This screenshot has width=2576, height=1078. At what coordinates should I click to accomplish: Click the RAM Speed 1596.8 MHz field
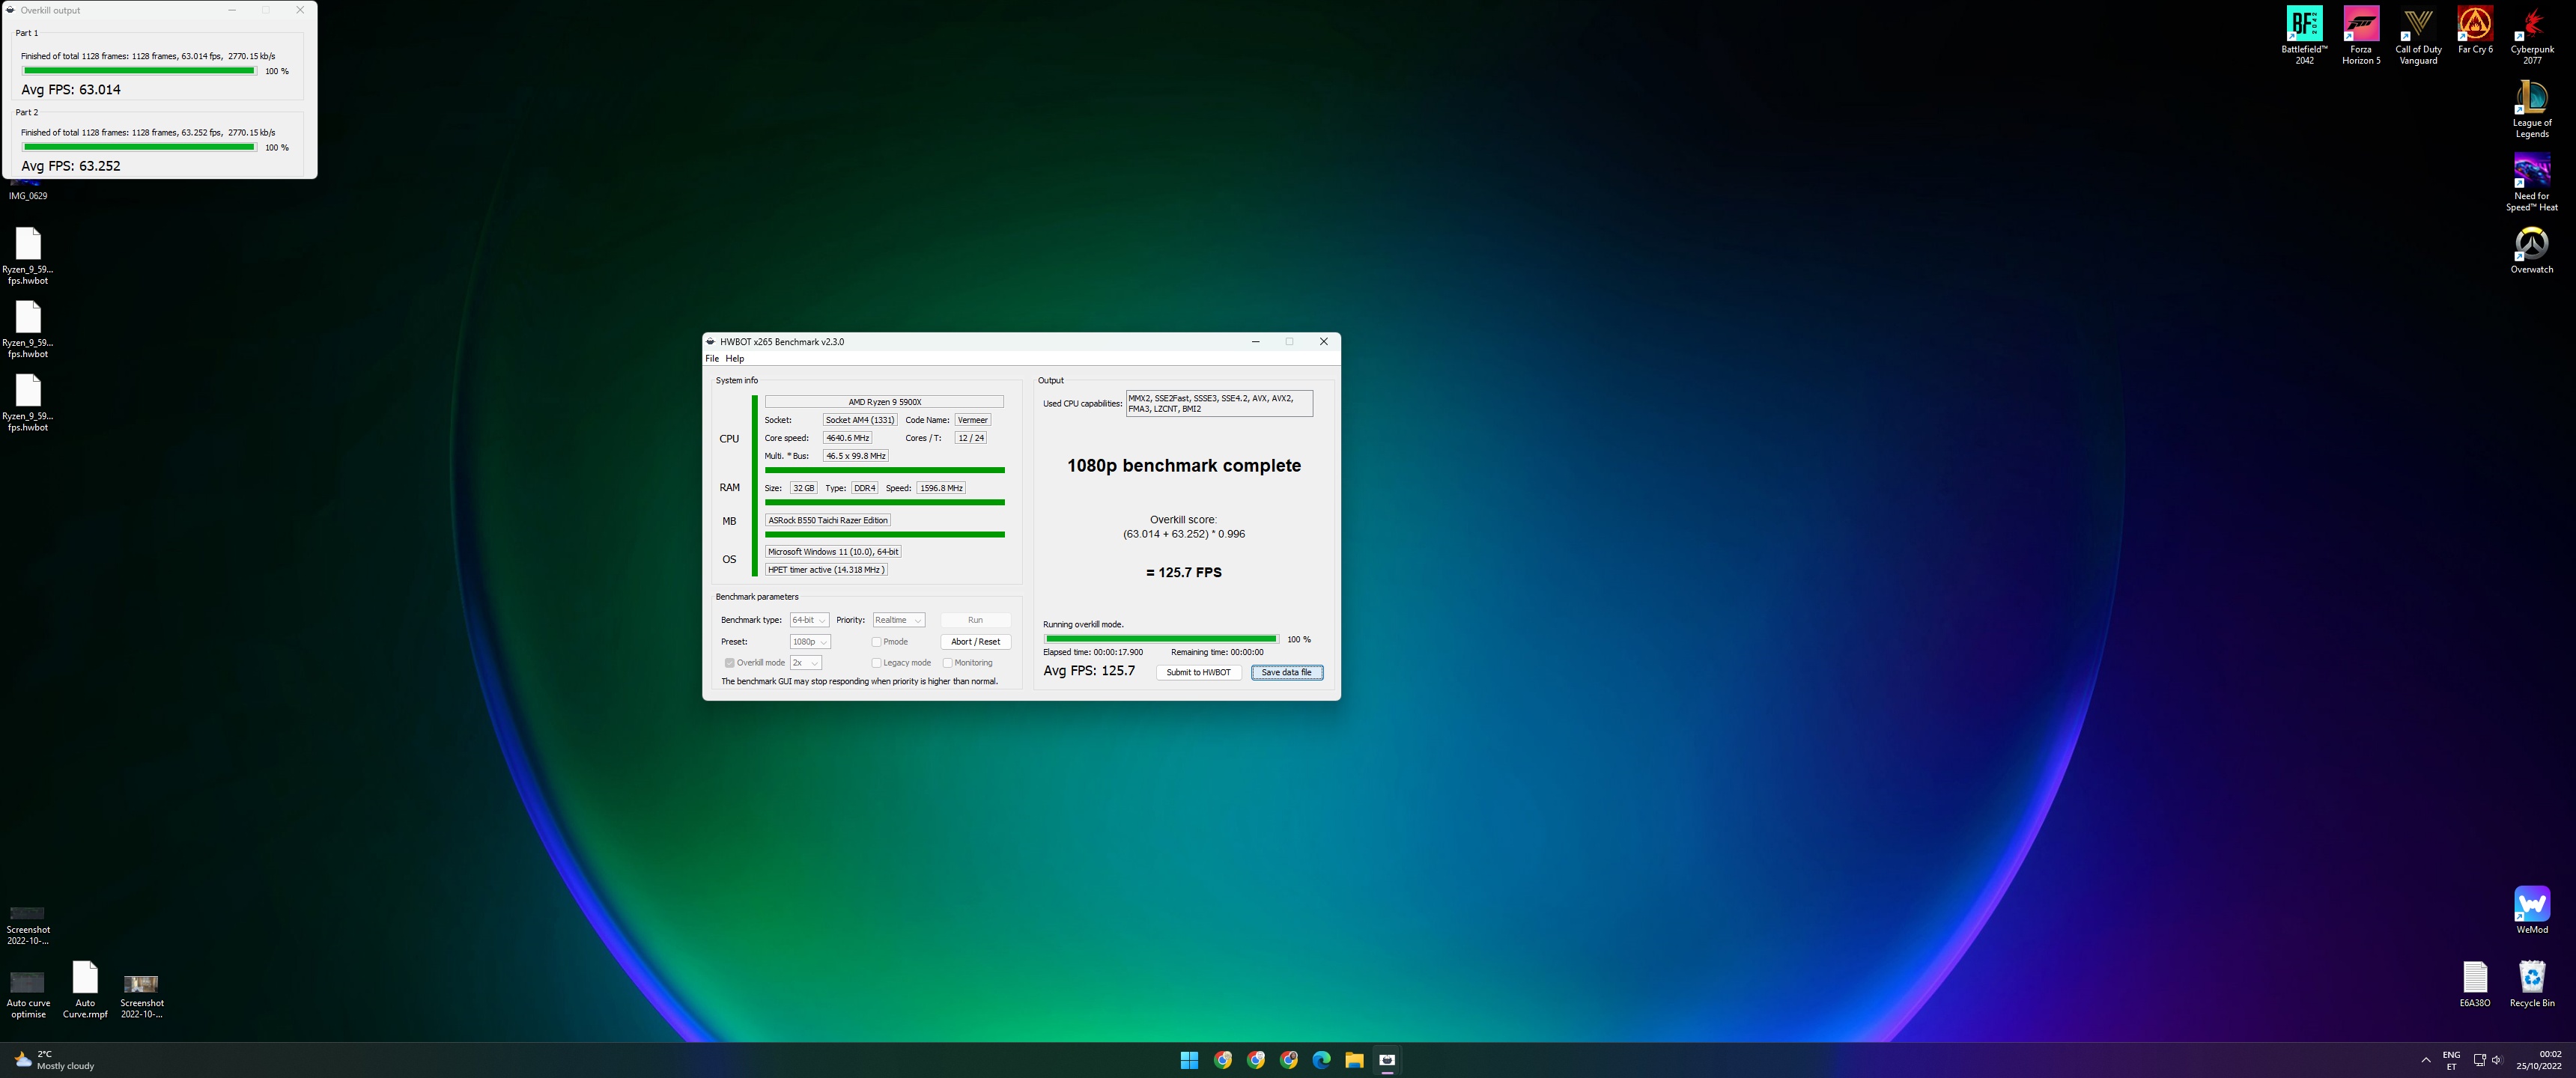941,488
